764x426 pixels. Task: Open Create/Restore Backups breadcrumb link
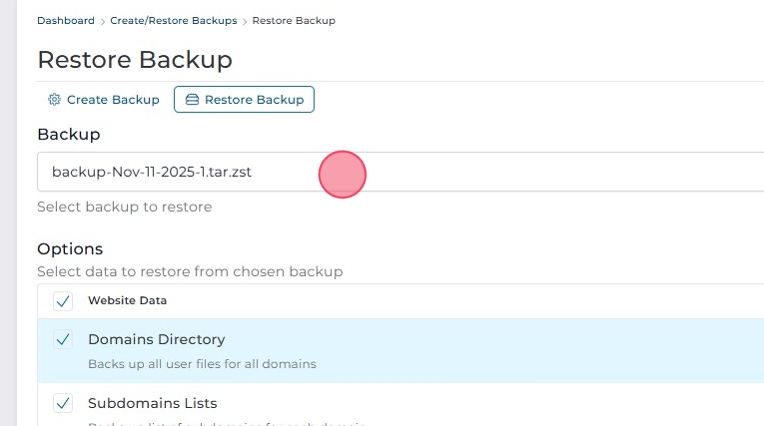[174, 21]
